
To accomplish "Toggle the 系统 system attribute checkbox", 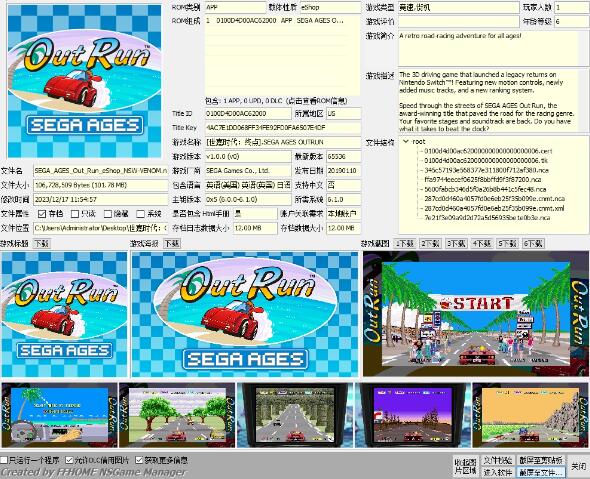I will [x=140, y=214].
